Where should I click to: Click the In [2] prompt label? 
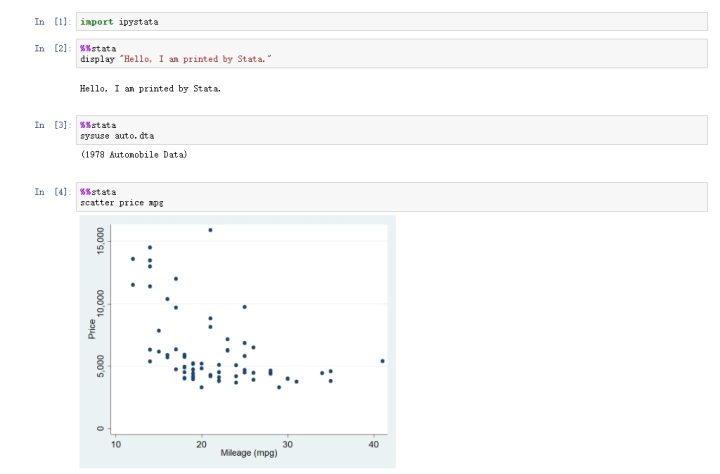53,48
